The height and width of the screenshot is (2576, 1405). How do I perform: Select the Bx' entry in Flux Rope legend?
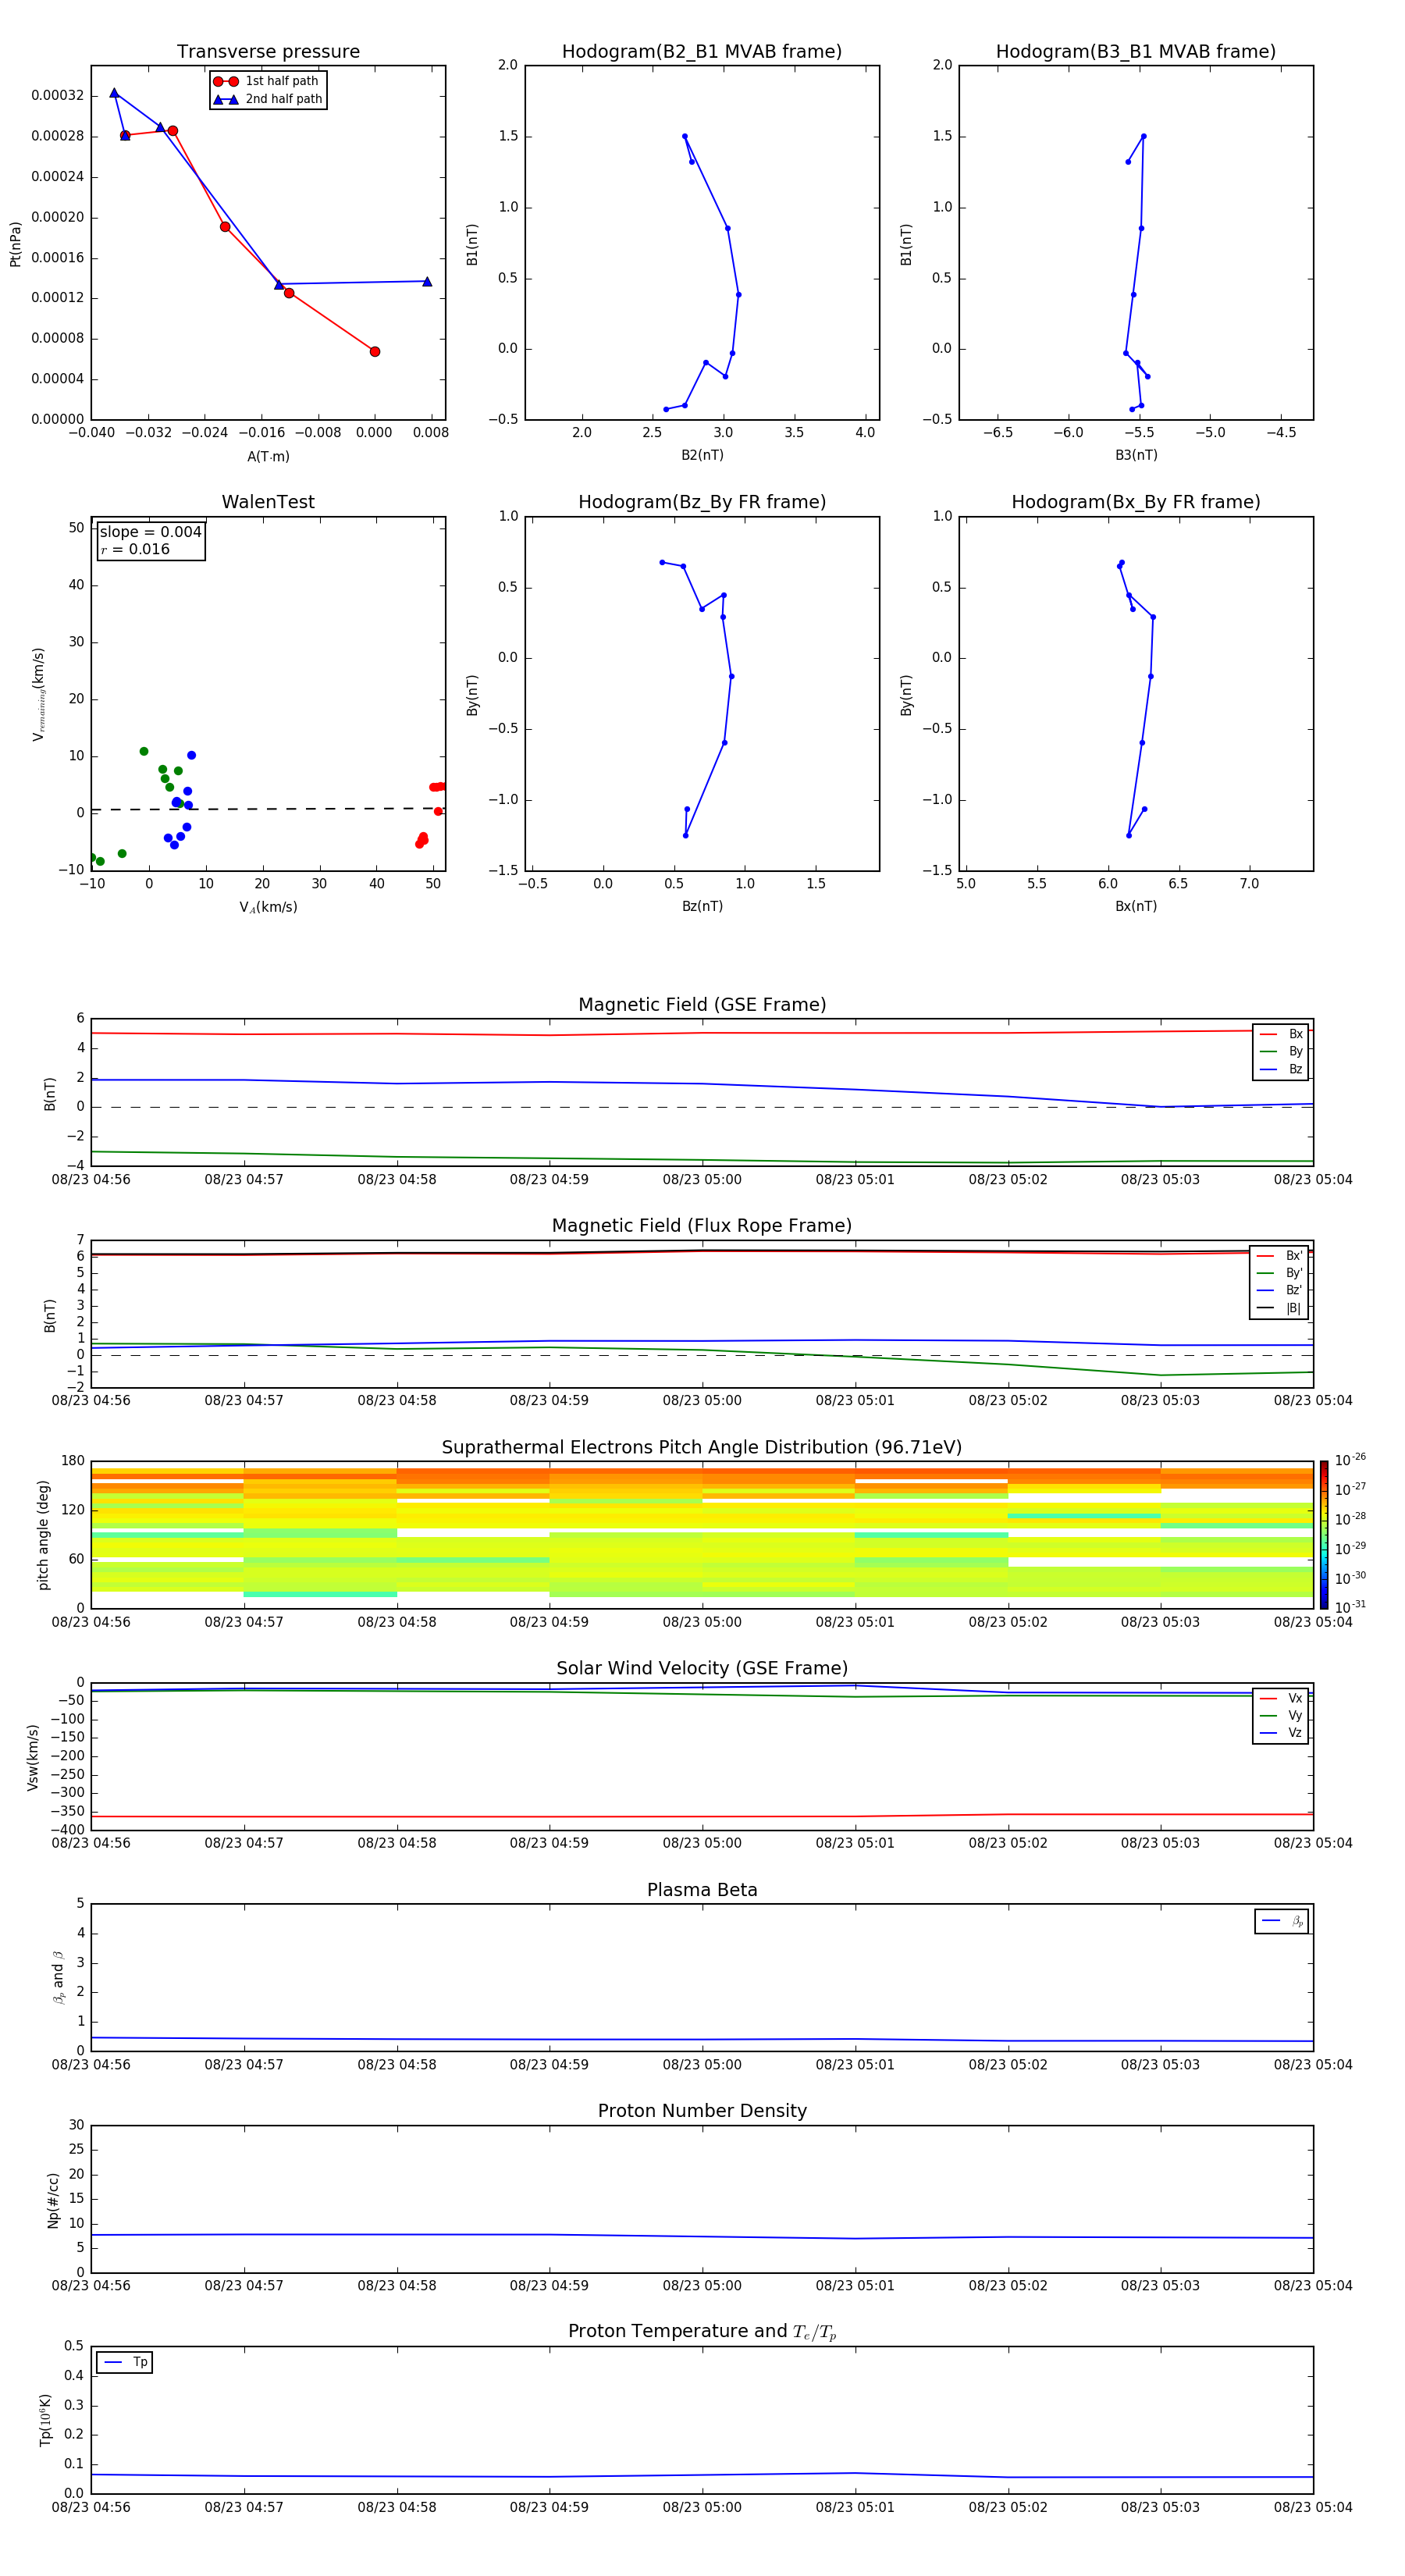(1279, 1256)
